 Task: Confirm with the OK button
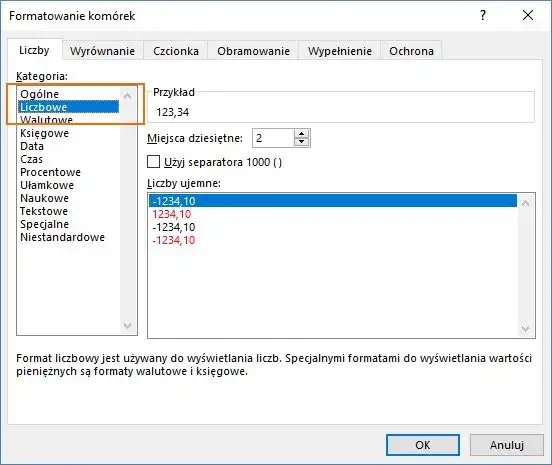[x=423, y=445]
